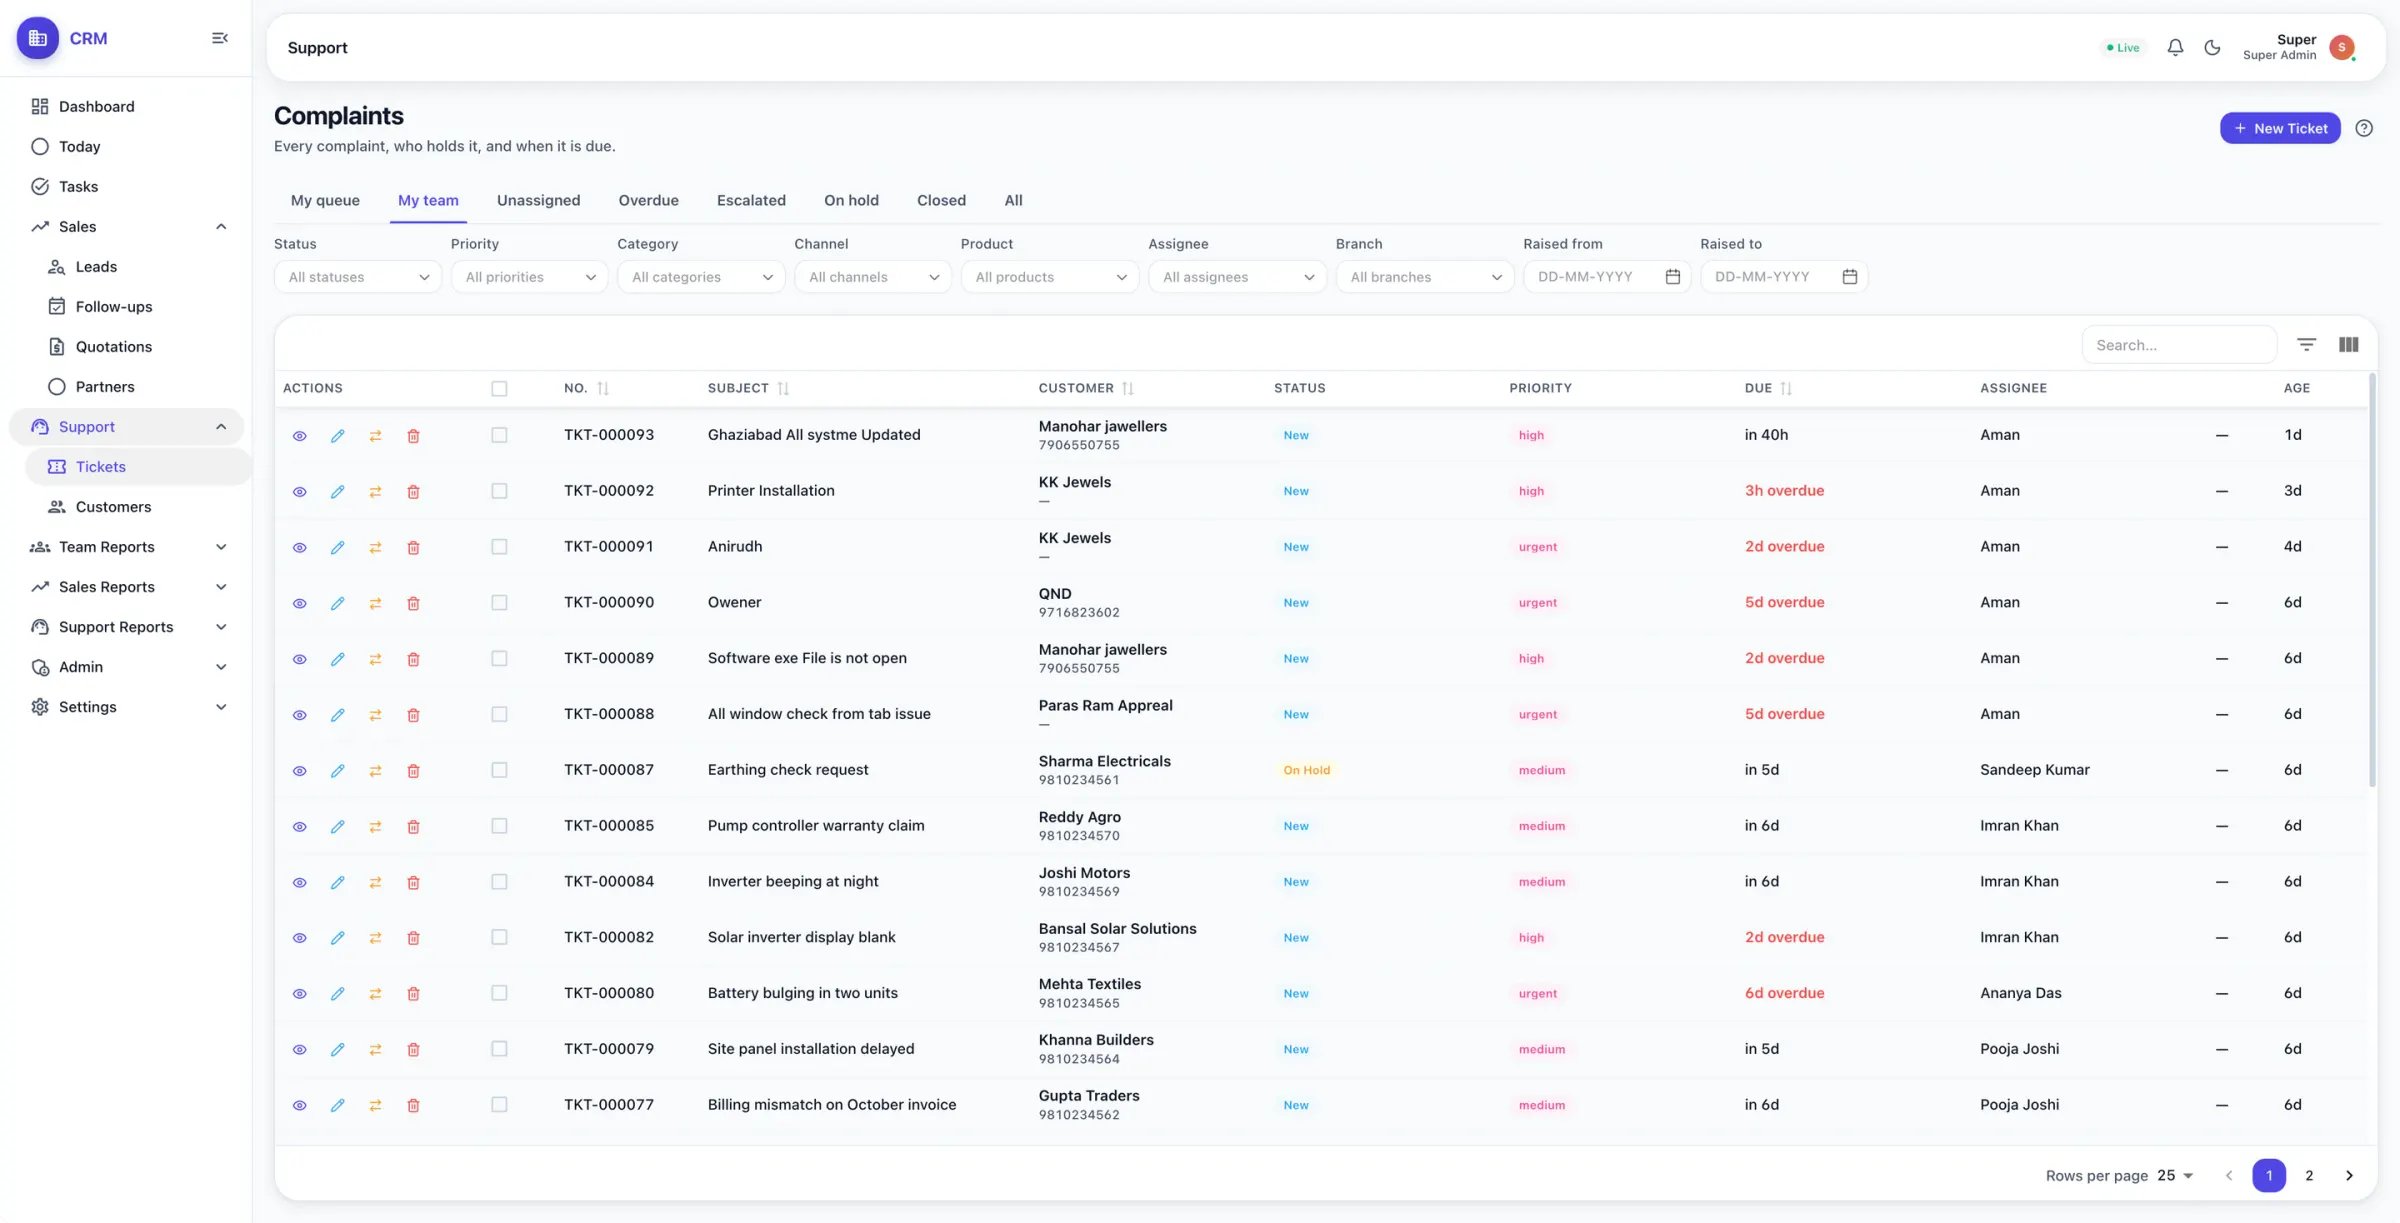2400x1223 pixels.
Task: Open the notifications bell
Action: tap(2175, 48)
